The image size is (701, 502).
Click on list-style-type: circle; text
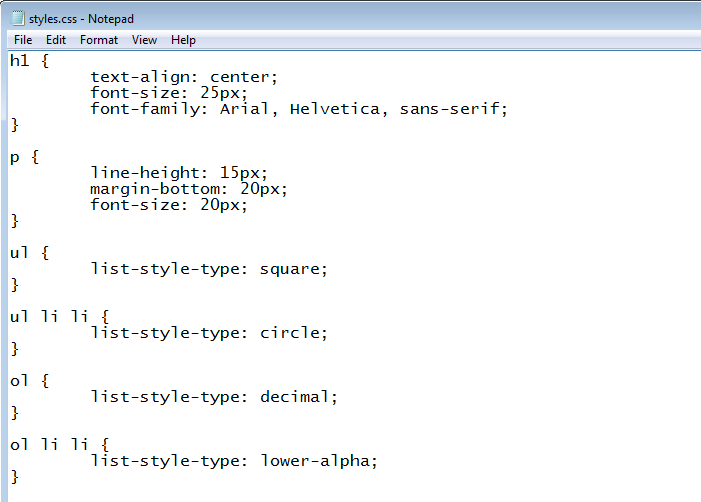coord(209,333)
